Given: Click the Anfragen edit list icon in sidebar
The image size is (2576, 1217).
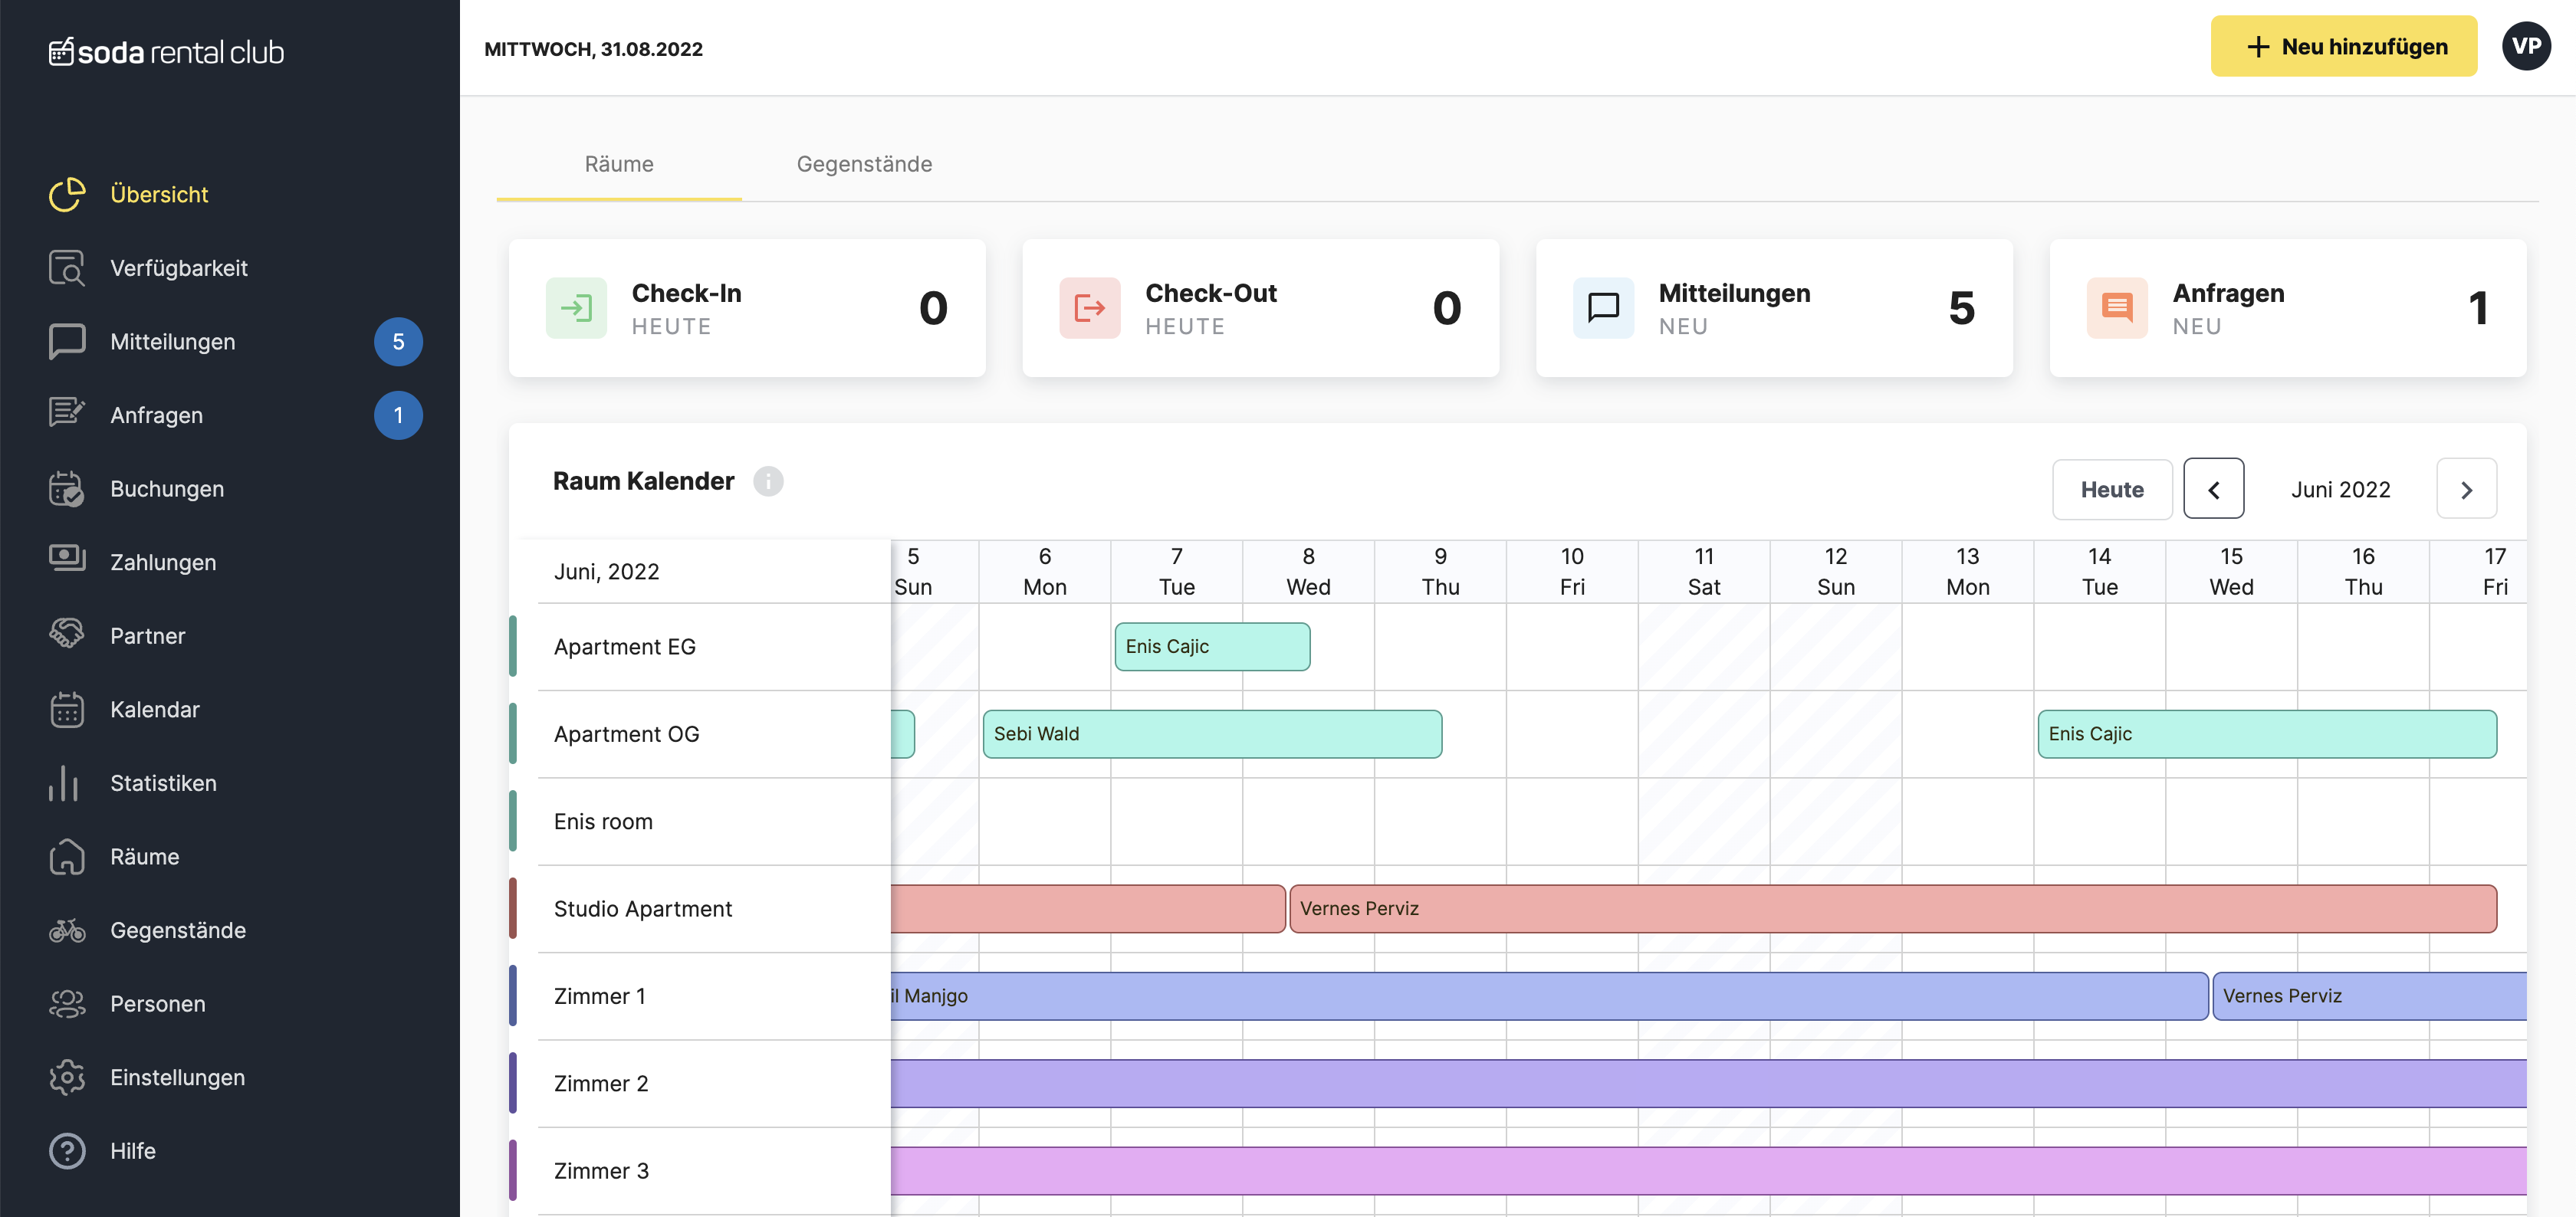Looking at the screenshot, I should [x=67, y=414].
